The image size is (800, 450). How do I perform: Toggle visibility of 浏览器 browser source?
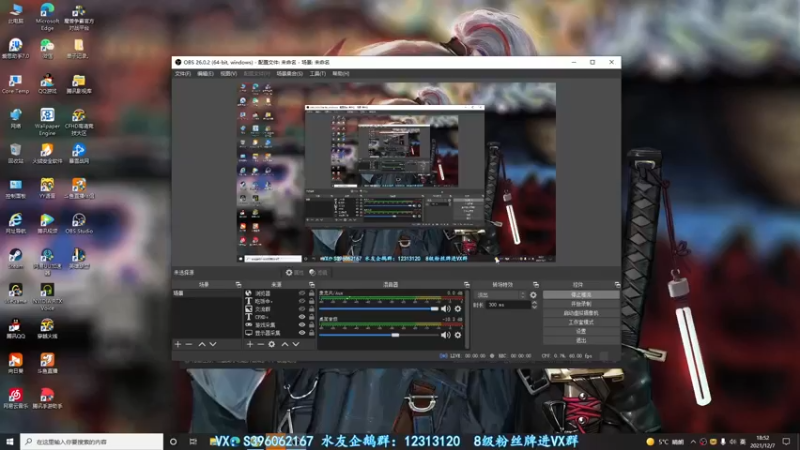[302, 293]
